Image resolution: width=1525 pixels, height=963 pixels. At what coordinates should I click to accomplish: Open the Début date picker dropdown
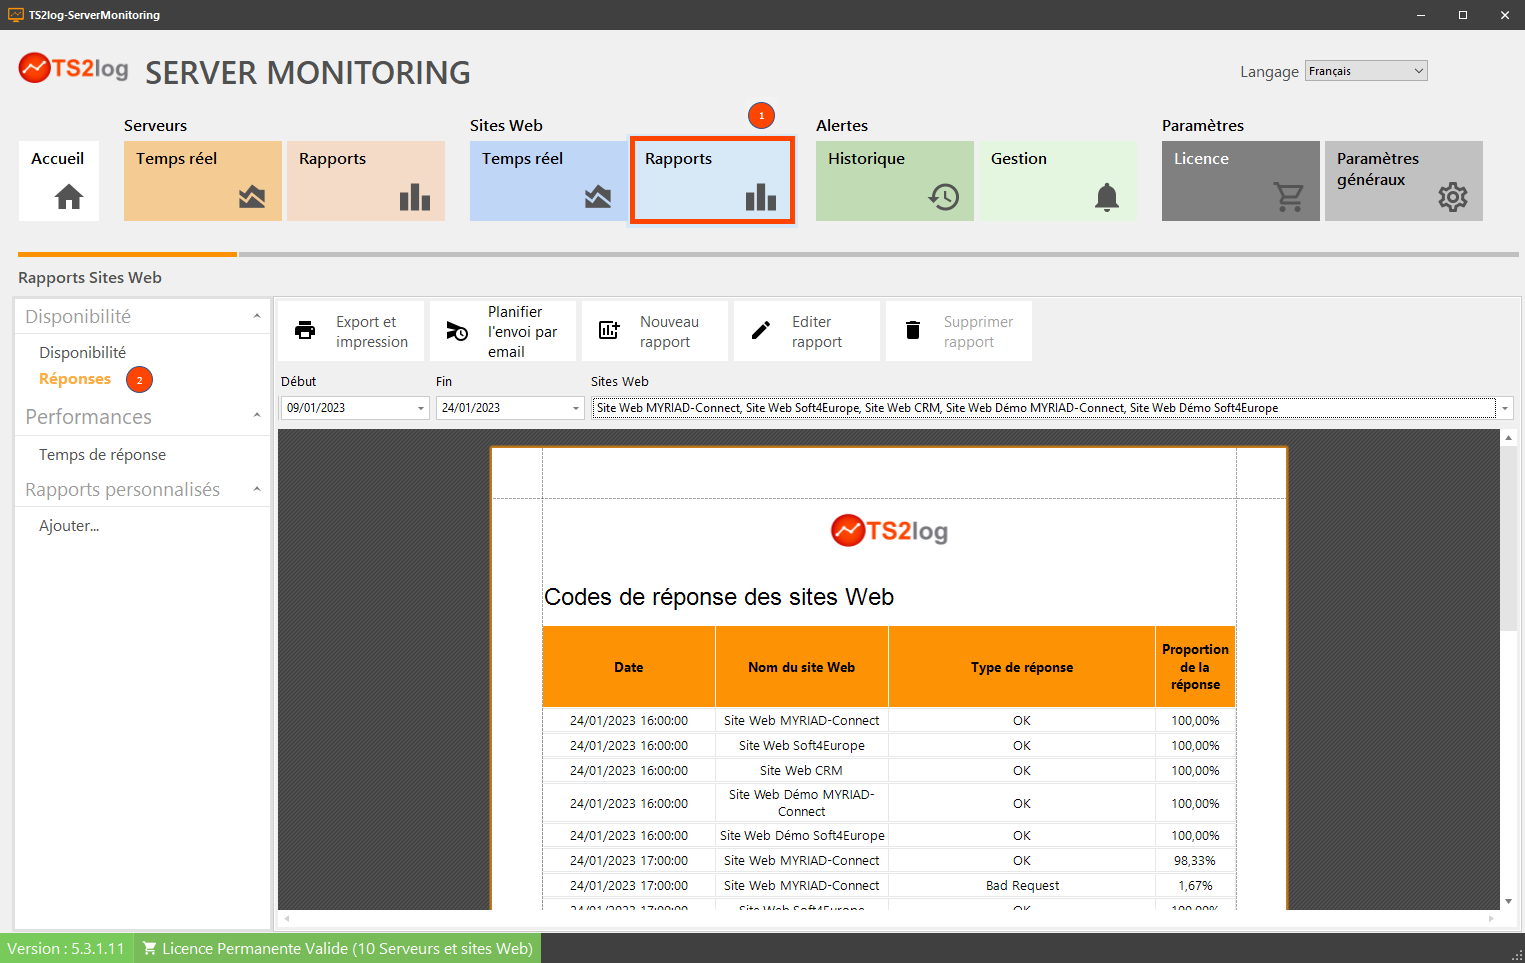point(421,408)
